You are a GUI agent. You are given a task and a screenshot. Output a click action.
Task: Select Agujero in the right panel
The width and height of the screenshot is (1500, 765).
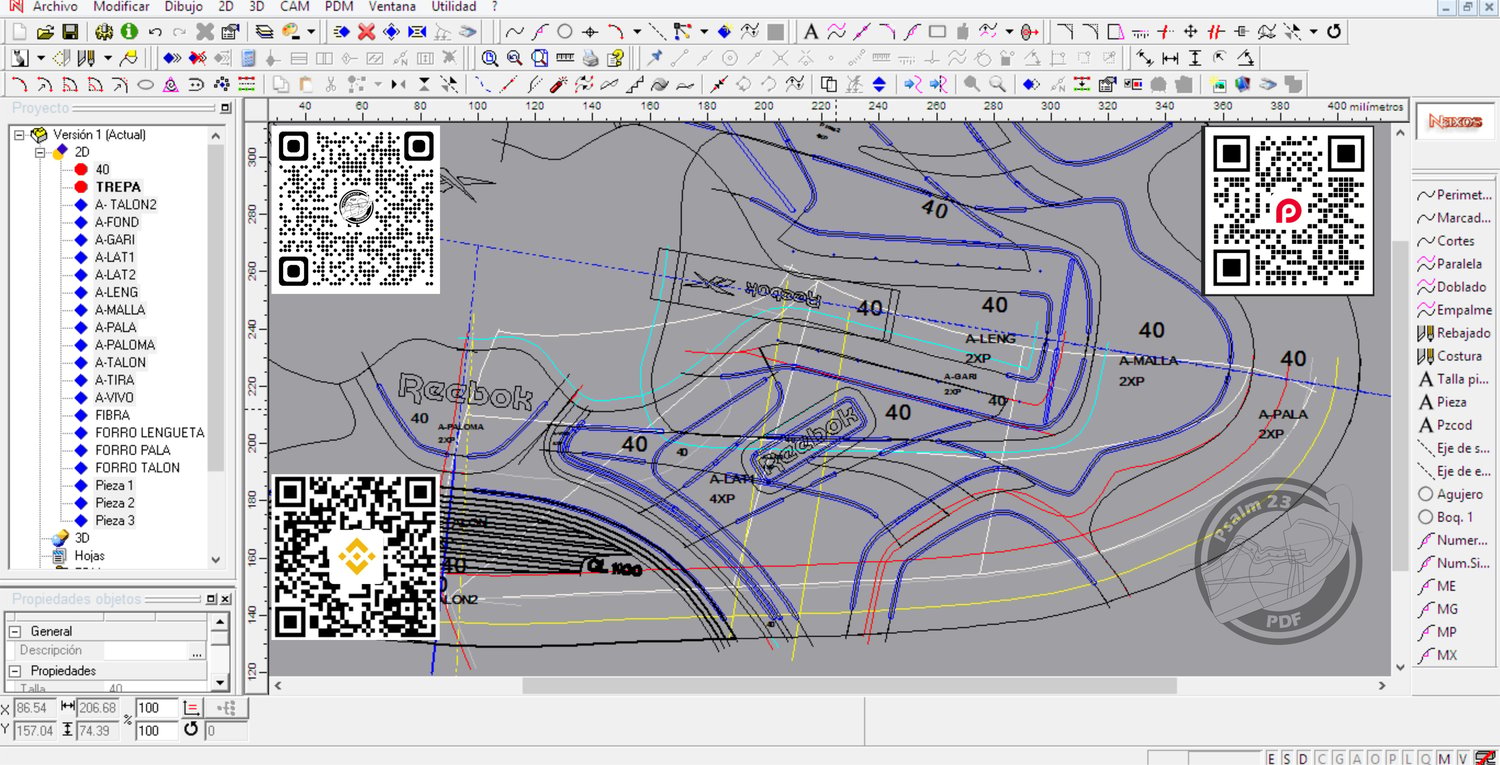coord(1451,494)
